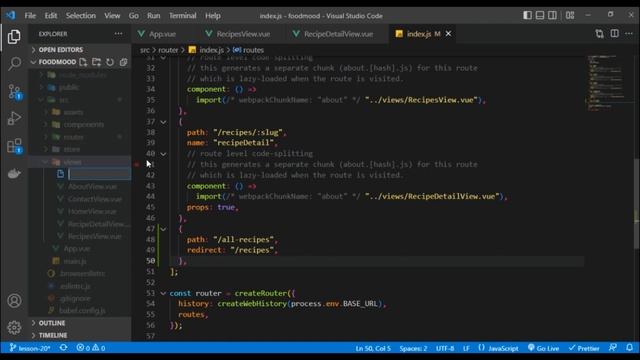Image resolution: width=640 pixels, height=360 pixels.
Task: Open Explorer more actions ellipsis
Action: 118,34
